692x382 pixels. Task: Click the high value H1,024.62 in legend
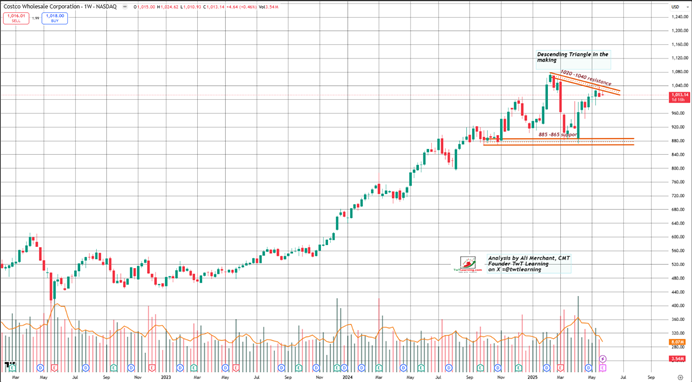168,7
